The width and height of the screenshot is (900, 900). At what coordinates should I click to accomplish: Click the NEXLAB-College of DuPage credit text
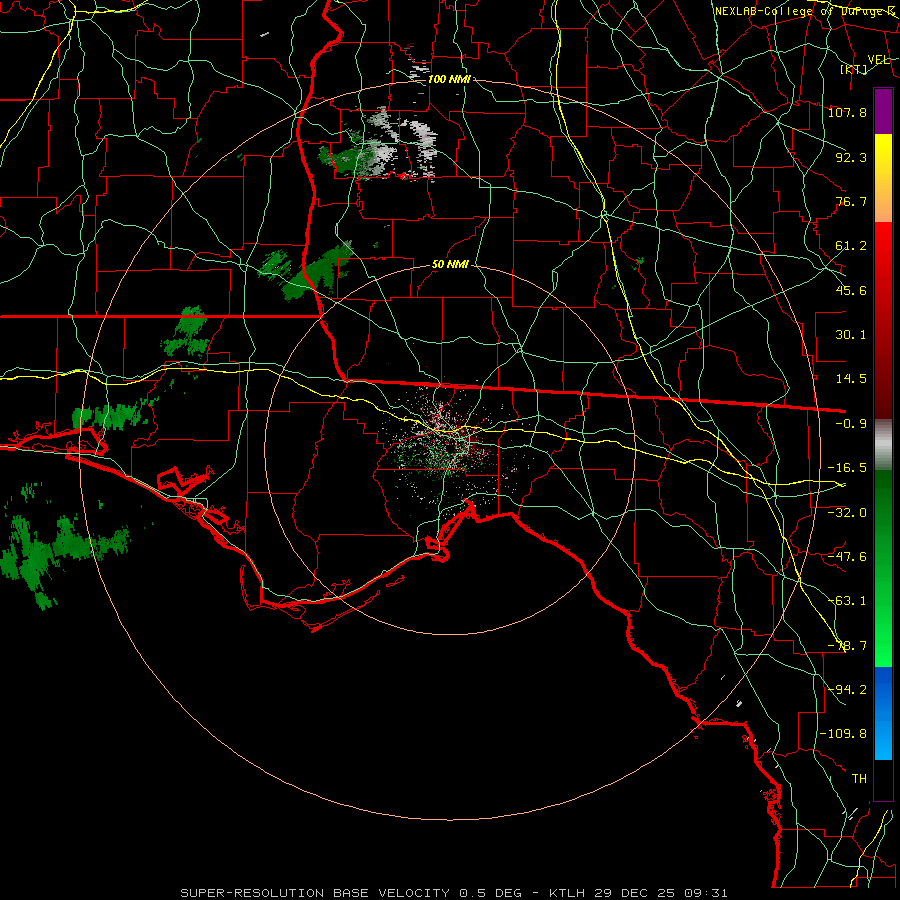tap(805, 11)
